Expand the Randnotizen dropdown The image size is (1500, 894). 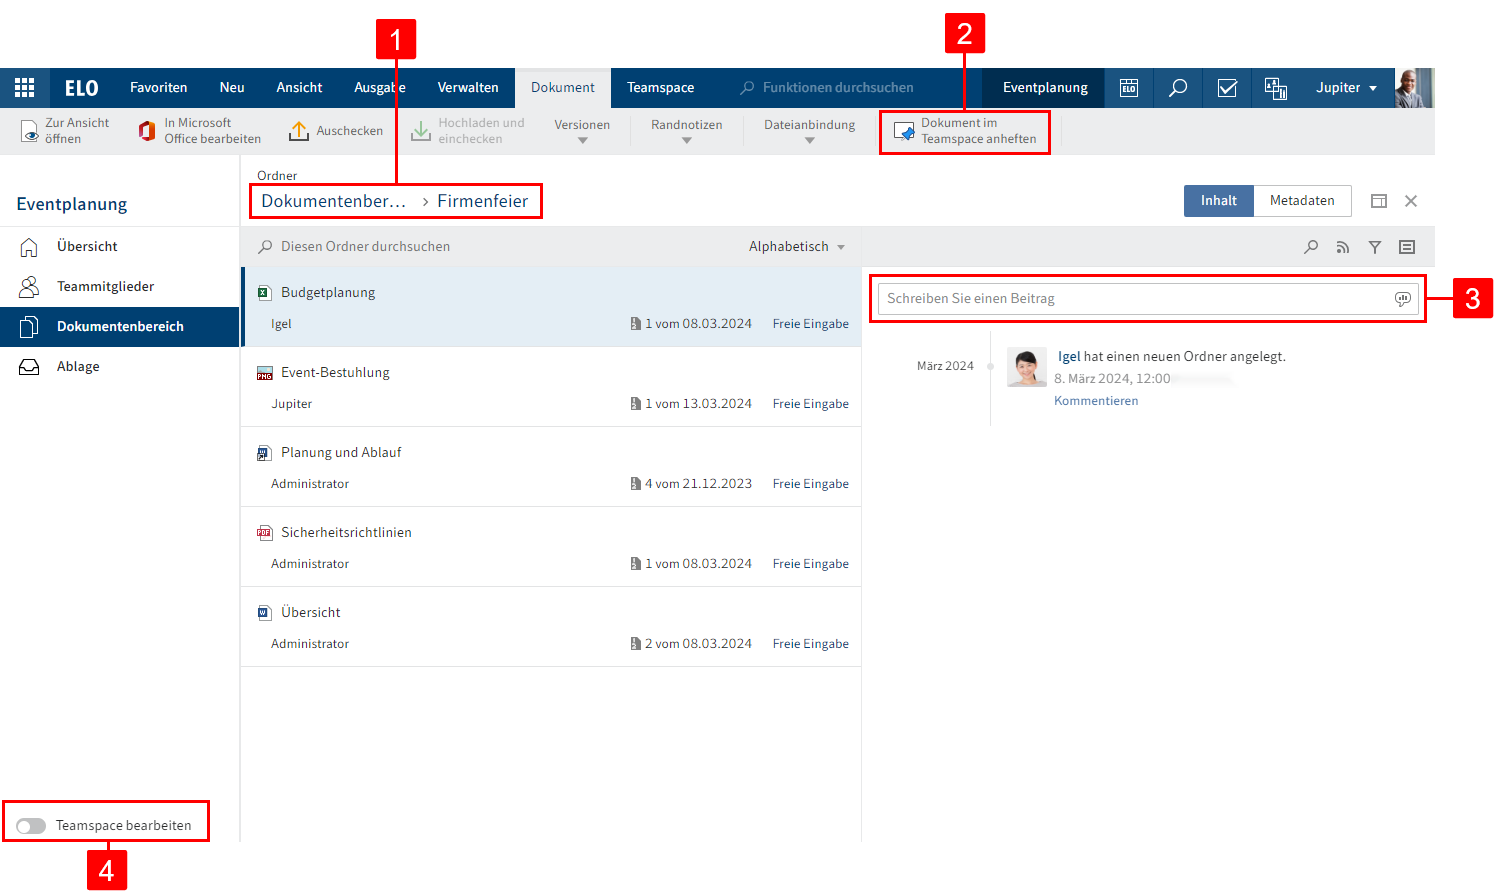[x=686, y=131]
